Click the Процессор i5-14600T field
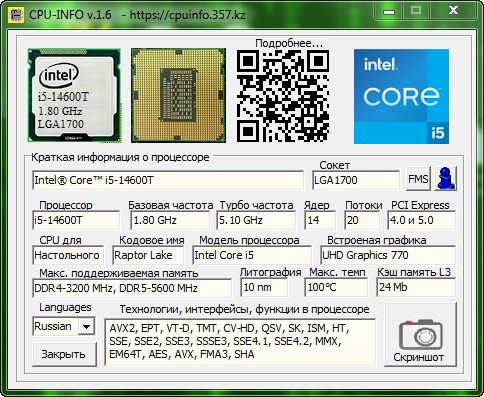 coord(76,220)
